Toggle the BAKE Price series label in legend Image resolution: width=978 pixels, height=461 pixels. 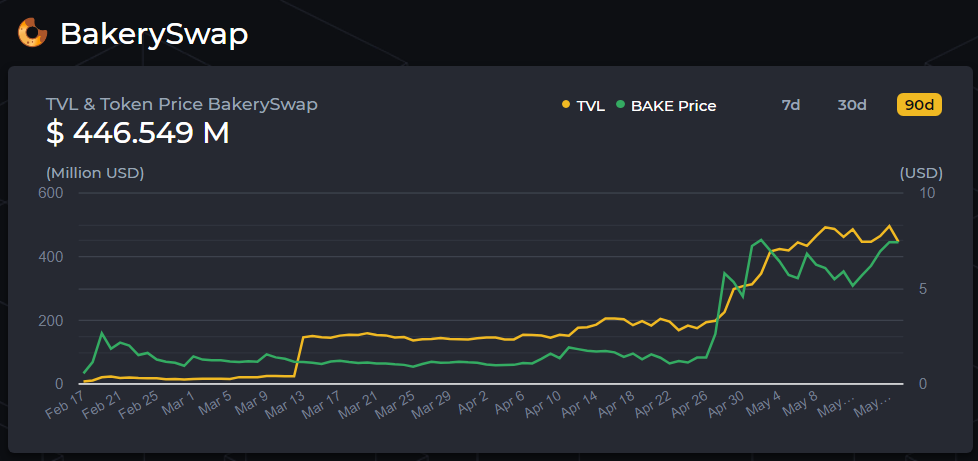point(673,105)
